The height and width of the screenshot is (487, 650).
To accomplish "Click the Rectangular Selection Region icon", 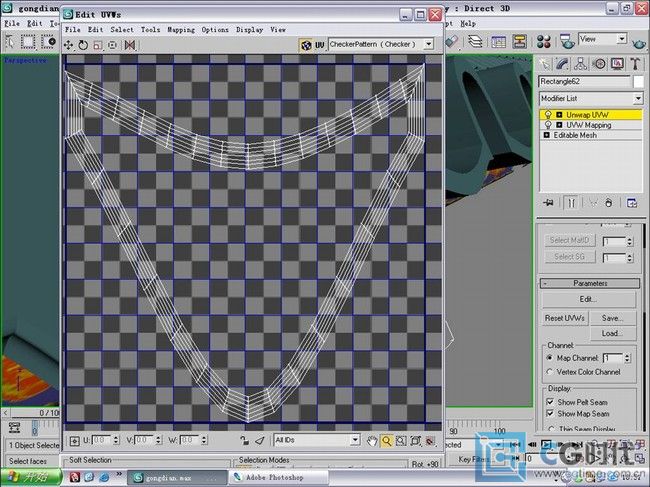I will coord(28,42).
